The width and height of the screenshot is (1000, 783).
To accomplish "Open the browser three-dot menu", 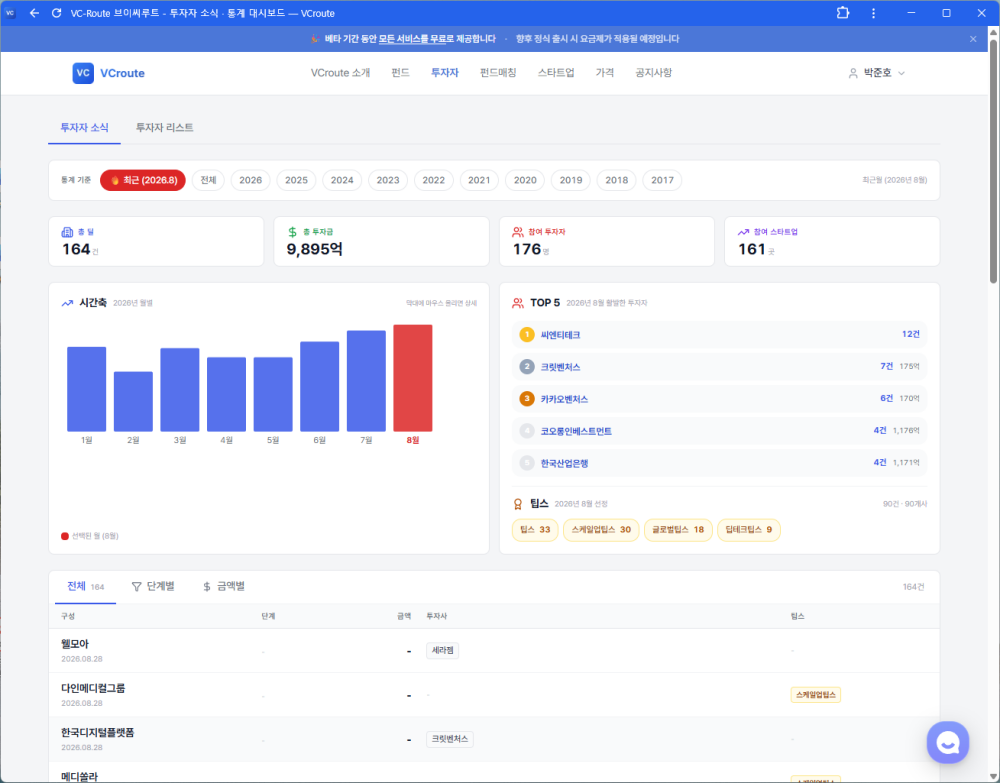I will pos(873,13).
